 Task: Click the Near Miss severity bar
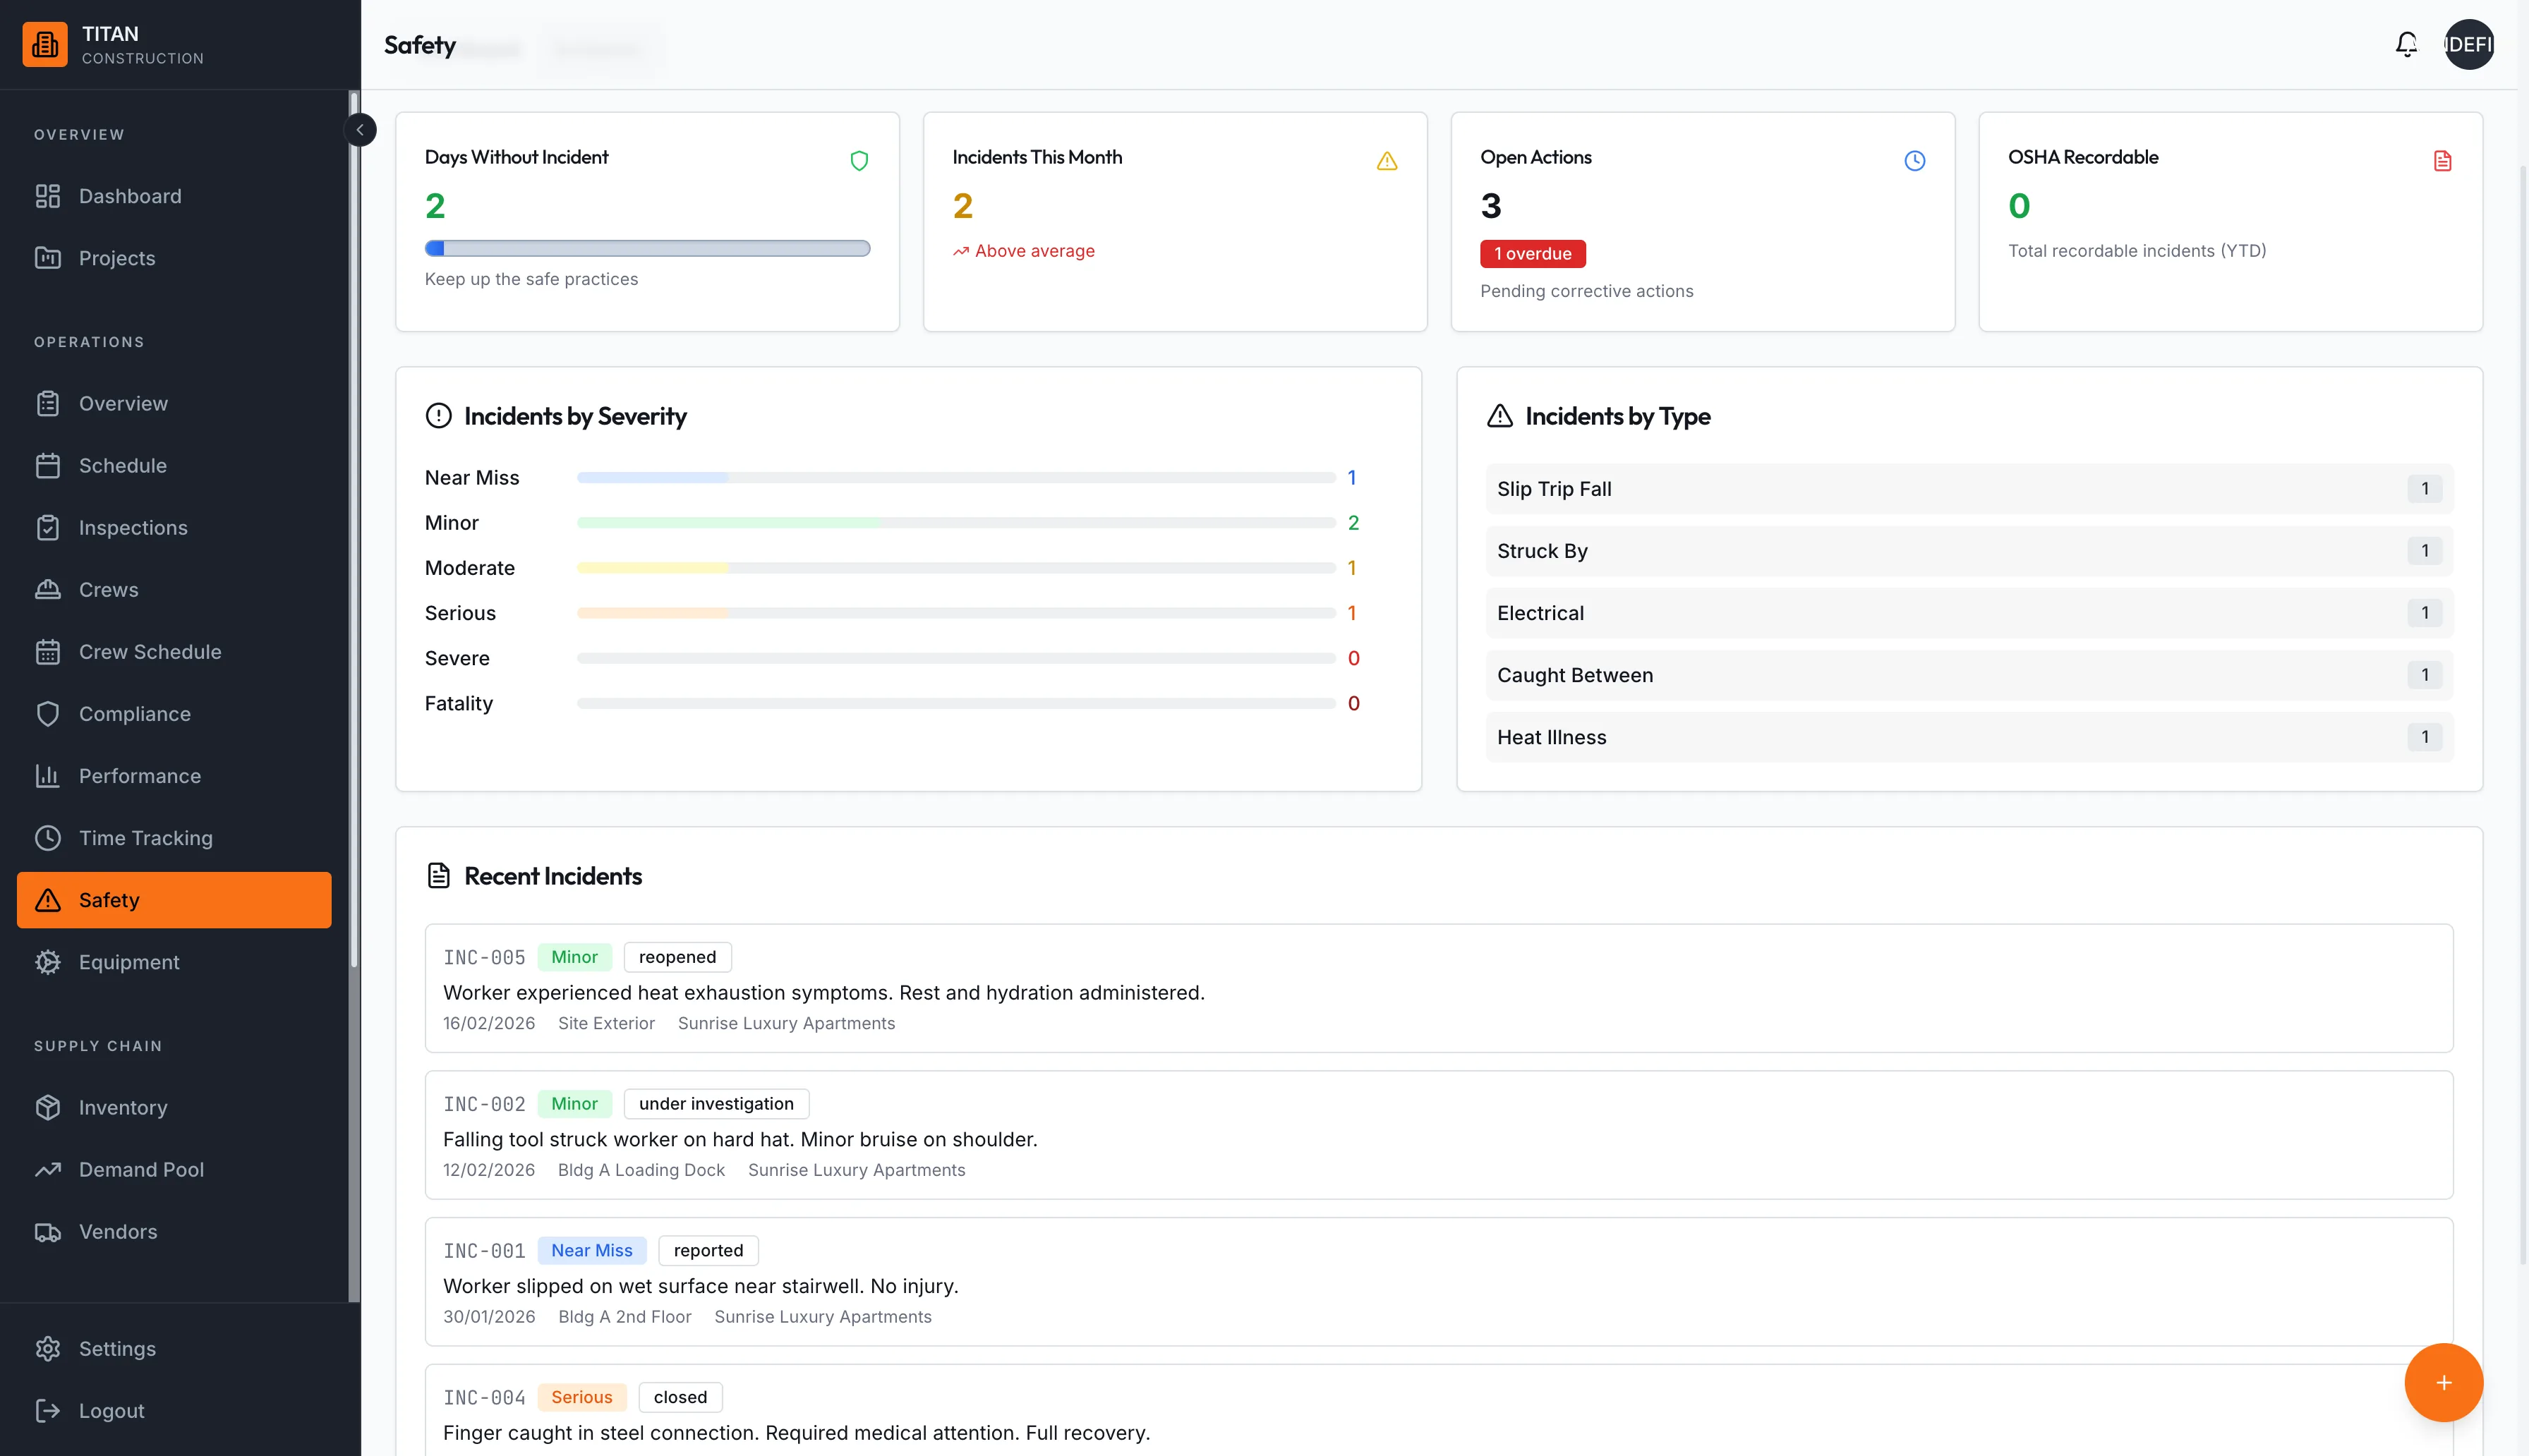tap(956, 478)
